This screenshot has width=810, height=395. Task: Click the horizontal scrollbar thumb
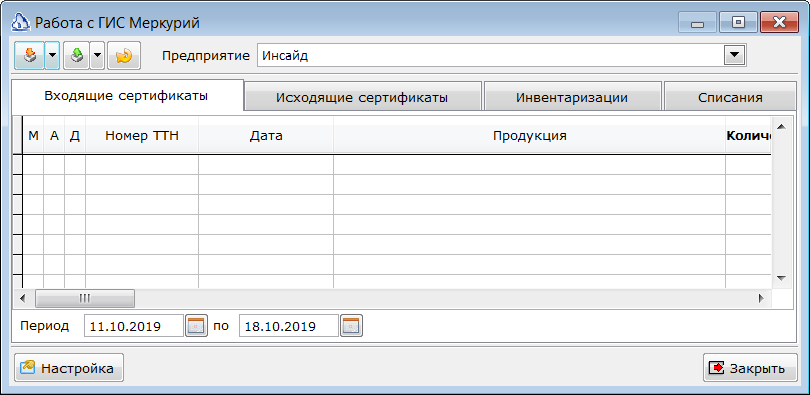[x=85, y=298]
